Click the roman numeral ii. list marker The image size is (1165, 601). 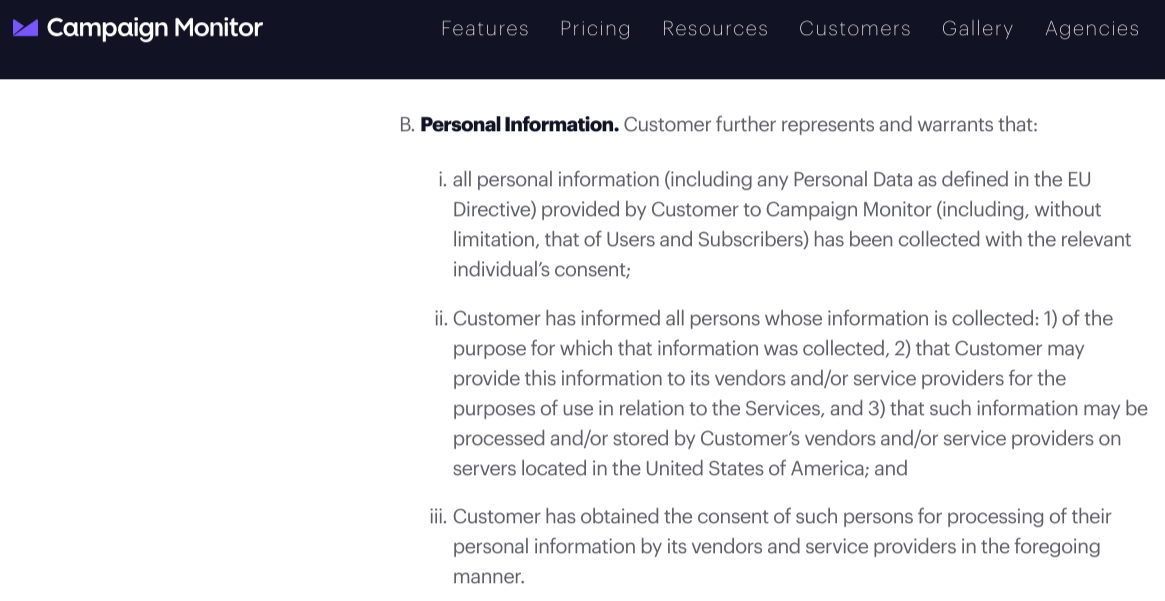(x=441, y=319)
